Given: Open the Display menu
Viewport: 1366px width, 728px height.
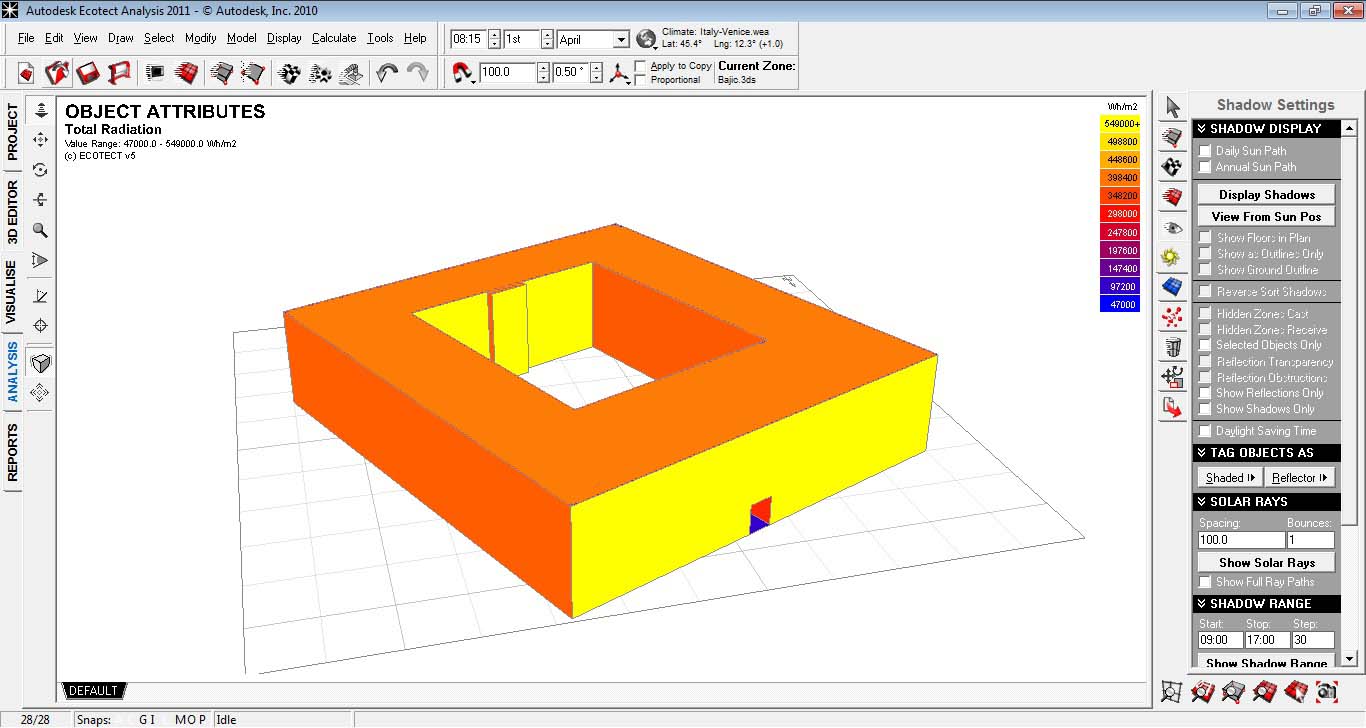Looking at the screenshot, I should [284, 38].
